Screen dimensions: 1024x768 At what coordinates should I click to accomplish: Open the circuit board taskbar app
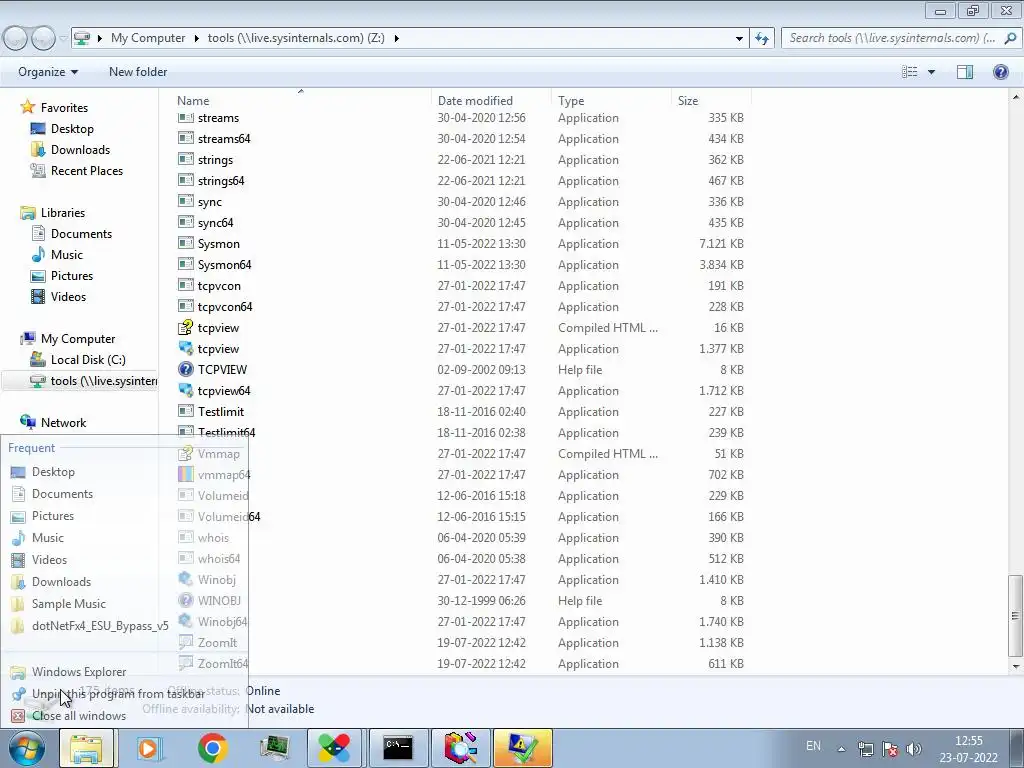point(274,748)
